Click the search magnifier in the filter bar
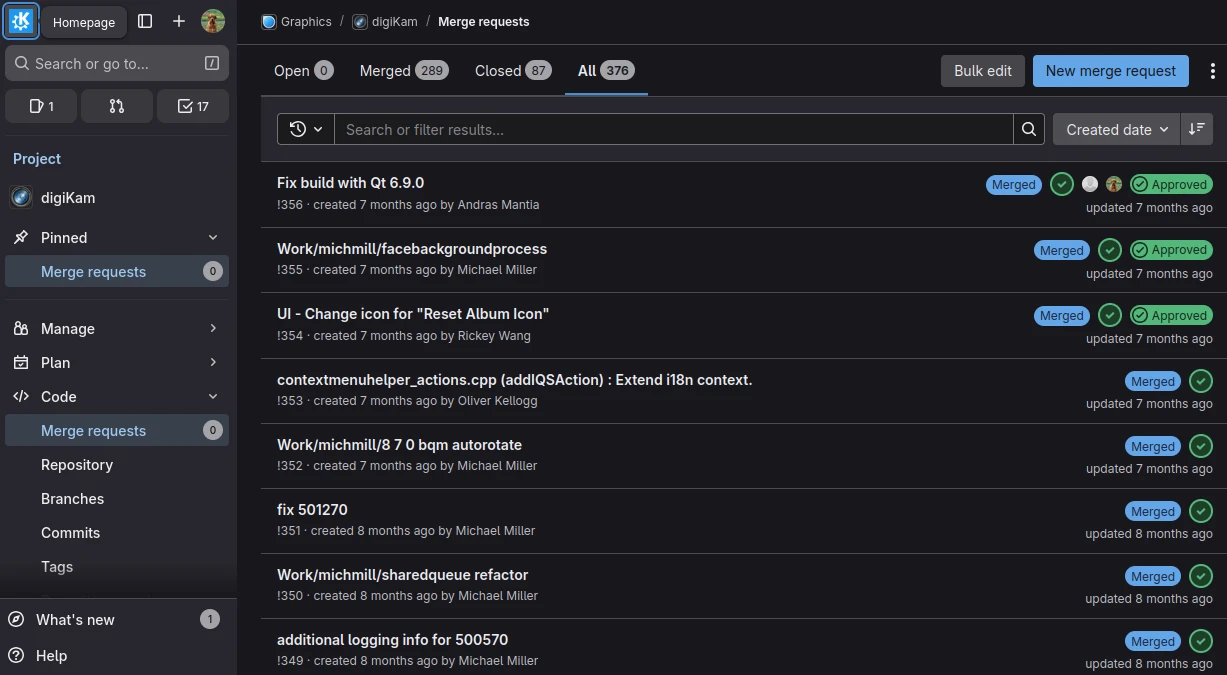Viewport: 1227px width, 675px height. tap(1028, 128)
